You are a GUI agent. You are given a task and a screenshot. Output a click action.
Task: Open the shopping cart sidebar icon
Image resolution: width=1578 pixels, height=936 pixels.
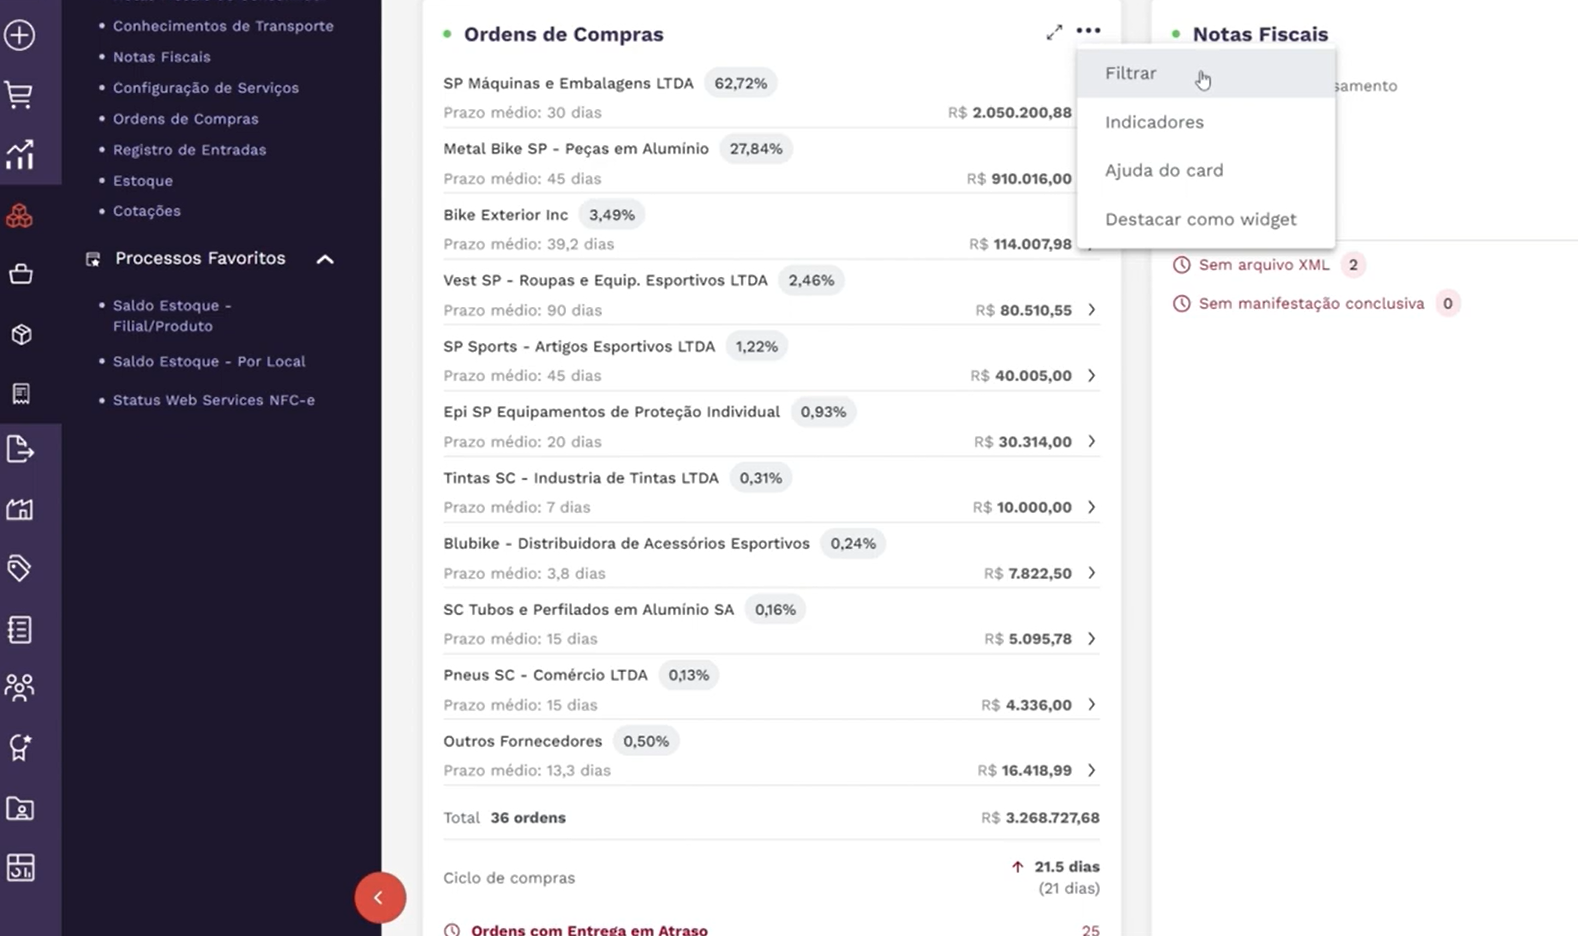20,95
